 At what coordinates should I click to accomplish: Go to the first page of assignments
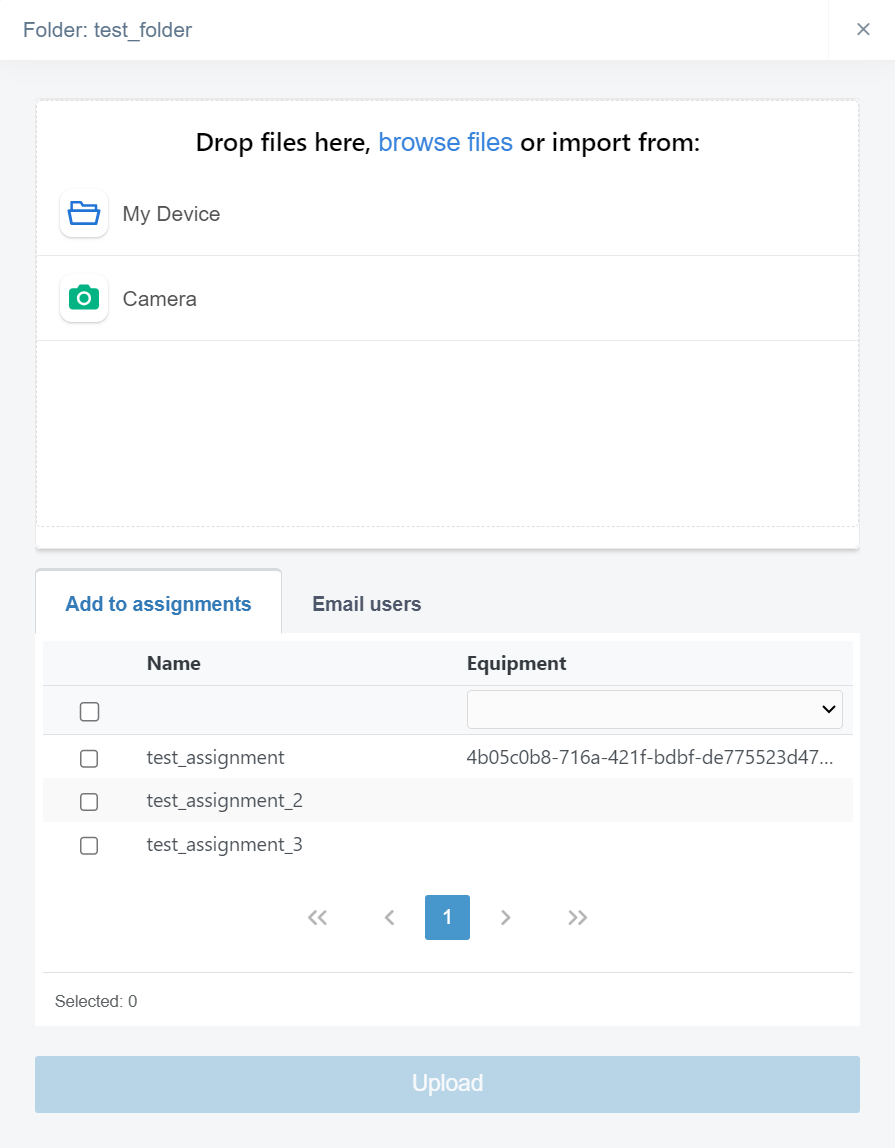point(318,918)
